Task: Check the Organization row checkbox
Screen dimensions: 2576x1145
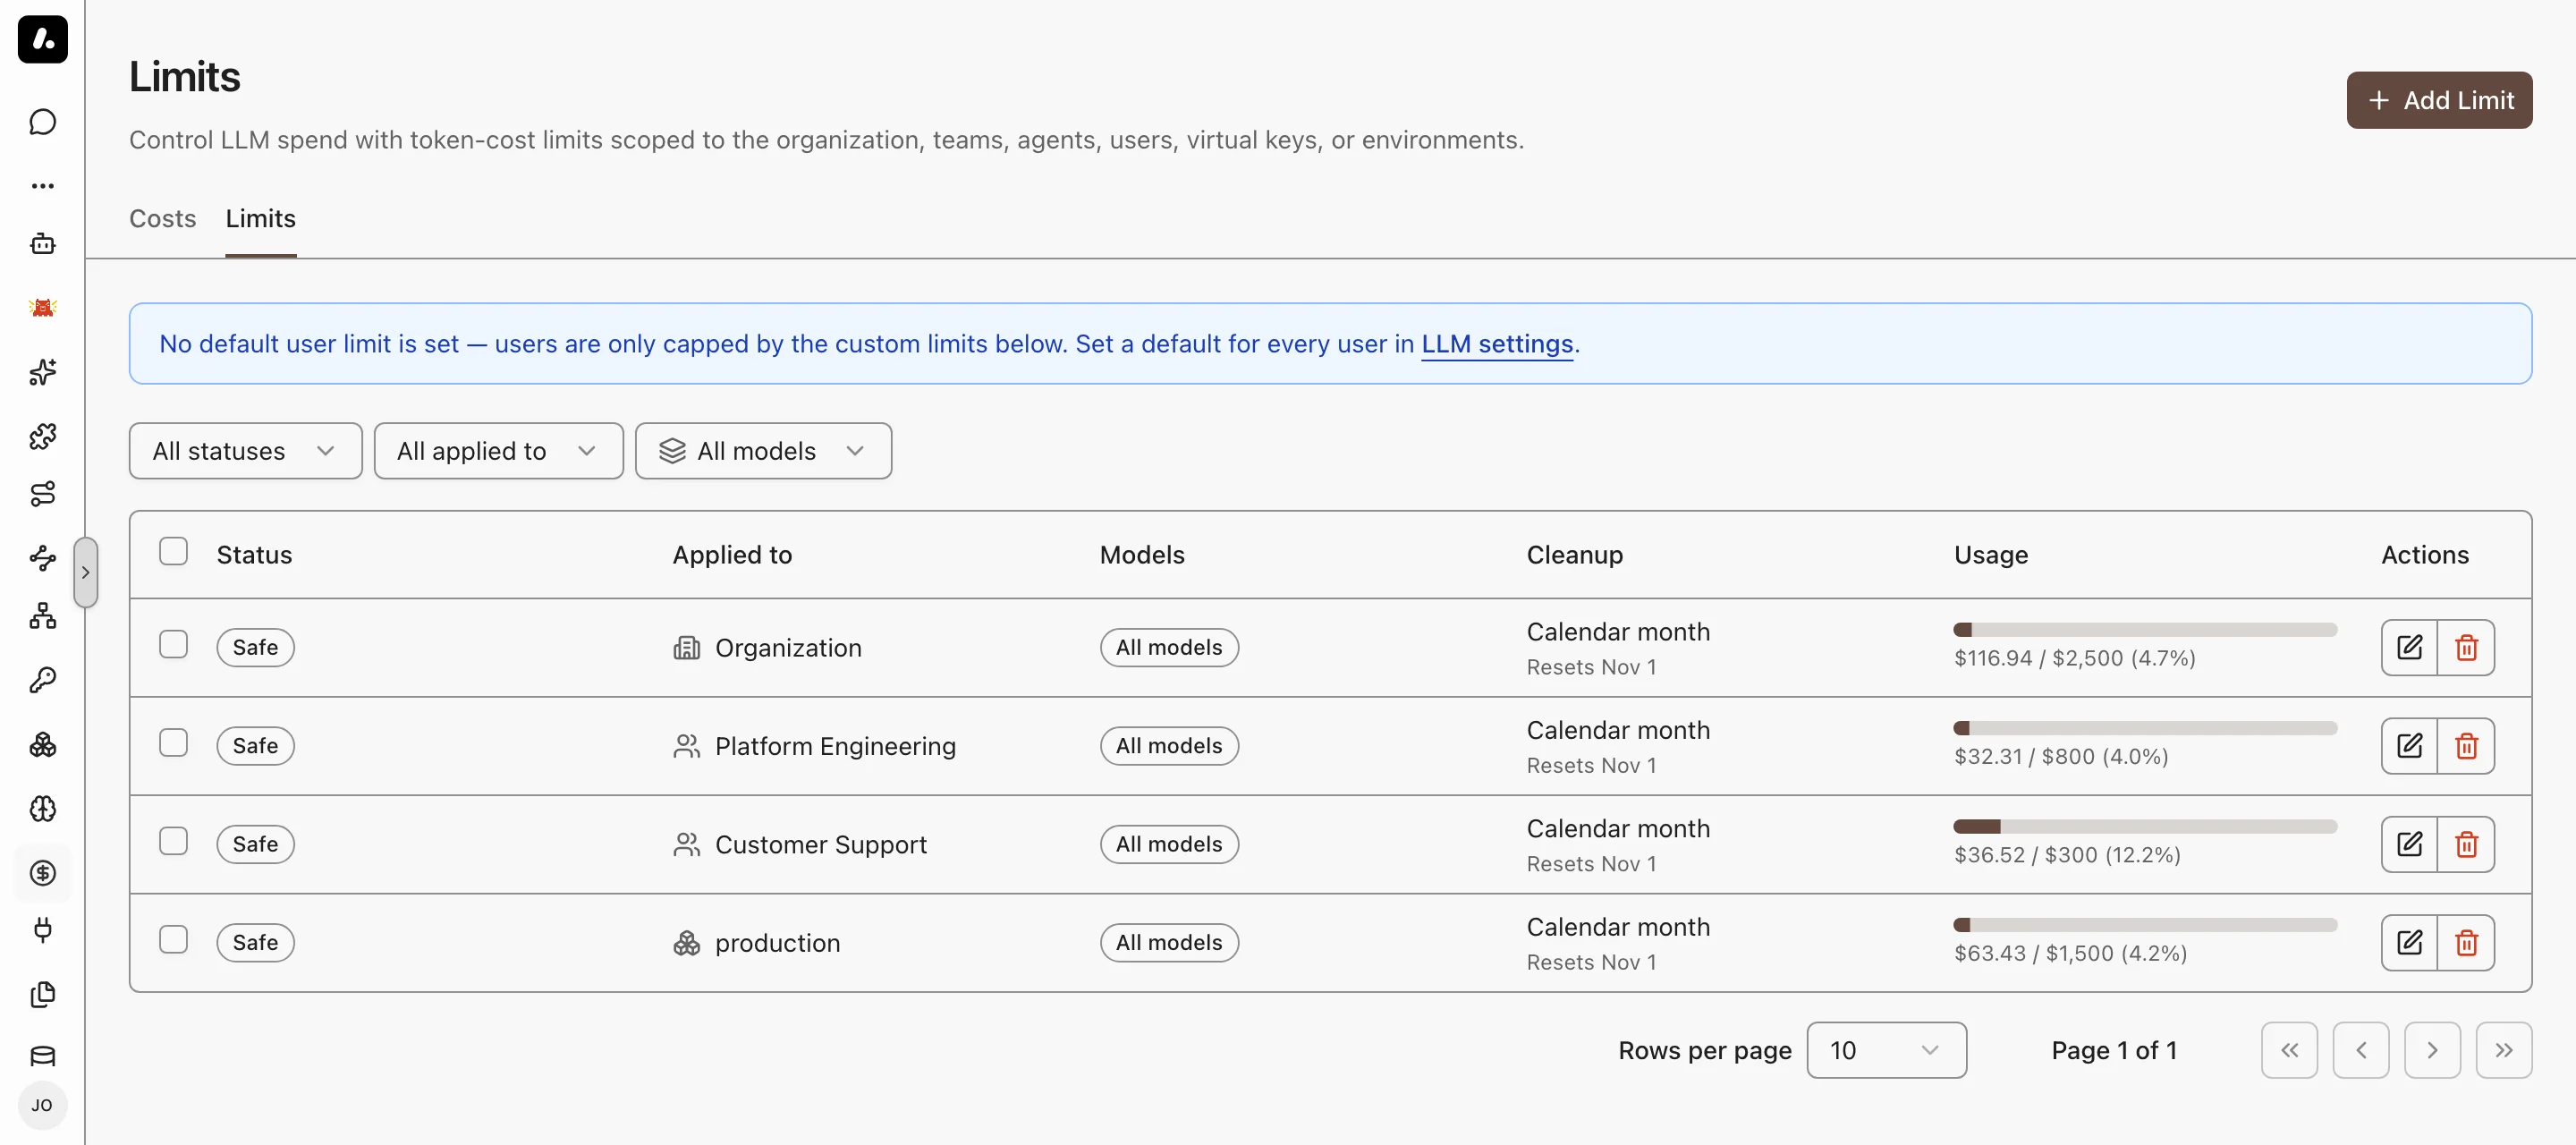Action: (x=174, y=645)
